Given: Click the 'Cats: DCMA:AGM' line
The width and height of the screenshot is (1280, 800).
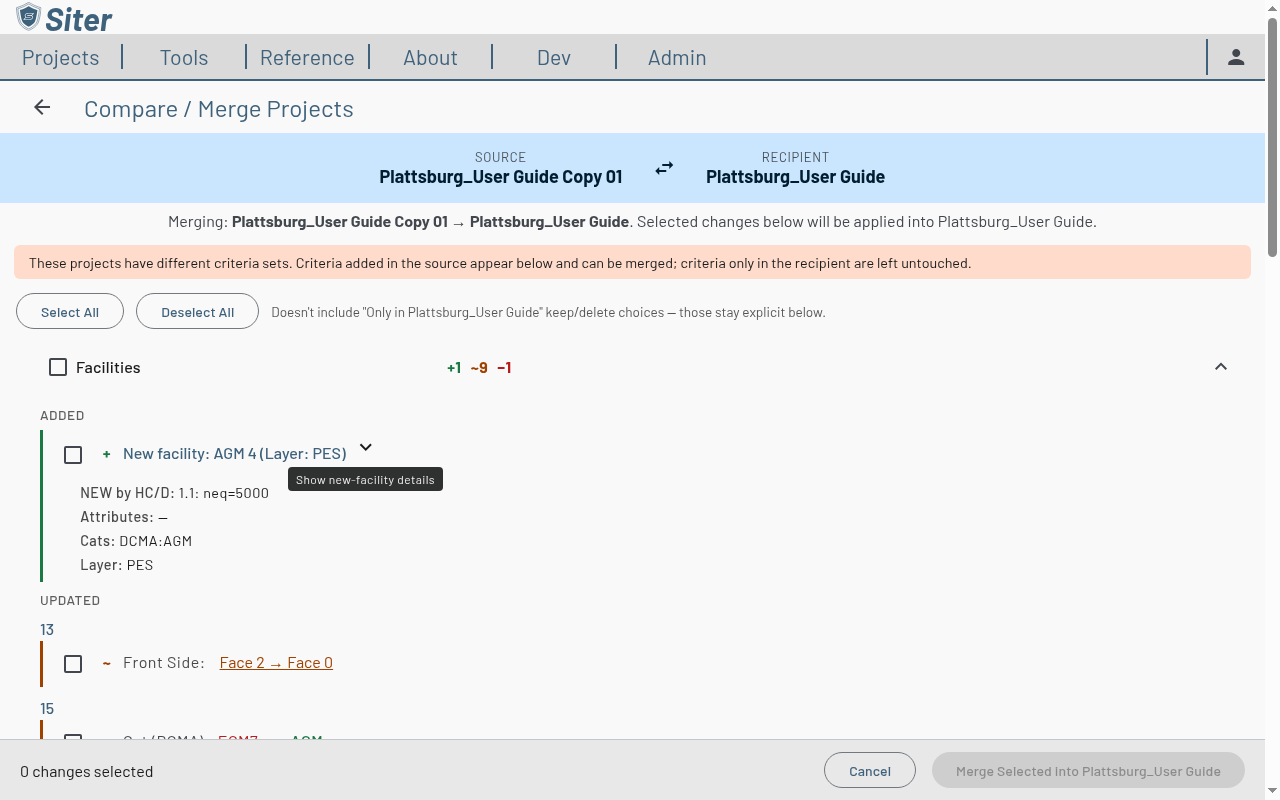Looking at the screenshot, I should pyautogui.click(x=136, y=541).
